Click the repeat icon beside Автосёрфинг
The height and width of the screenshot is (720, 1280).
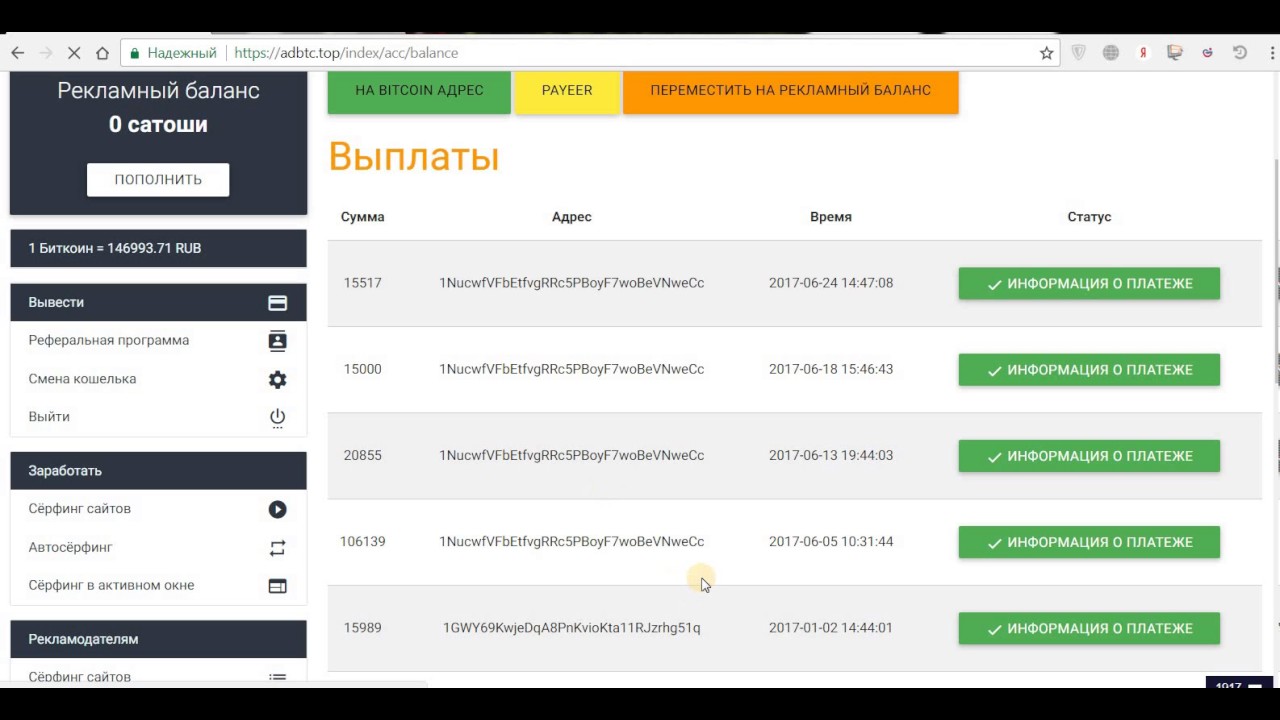tap(278, 548)
